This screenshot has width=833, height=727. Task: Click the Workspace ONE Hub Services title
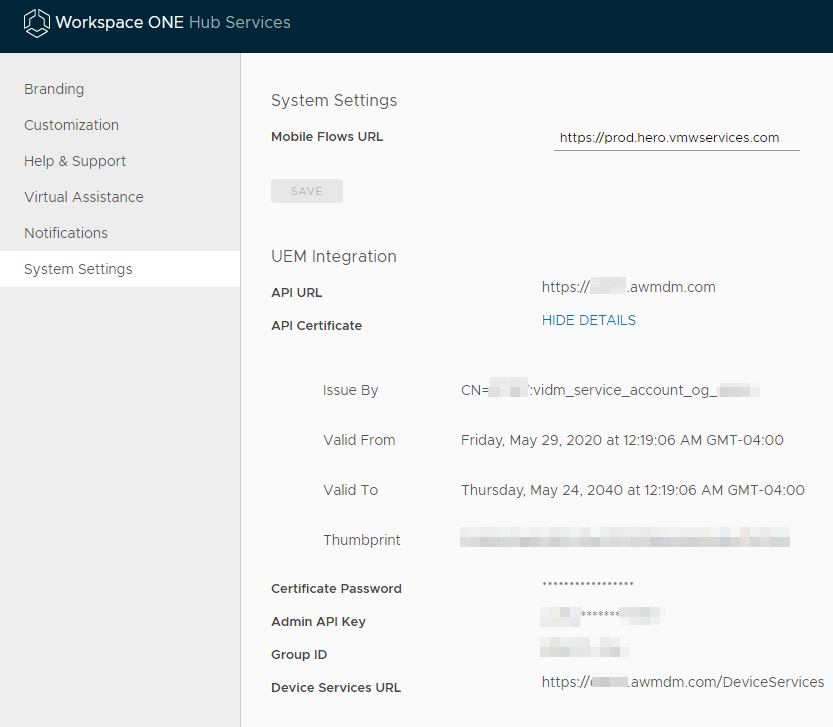coord(173,22)
